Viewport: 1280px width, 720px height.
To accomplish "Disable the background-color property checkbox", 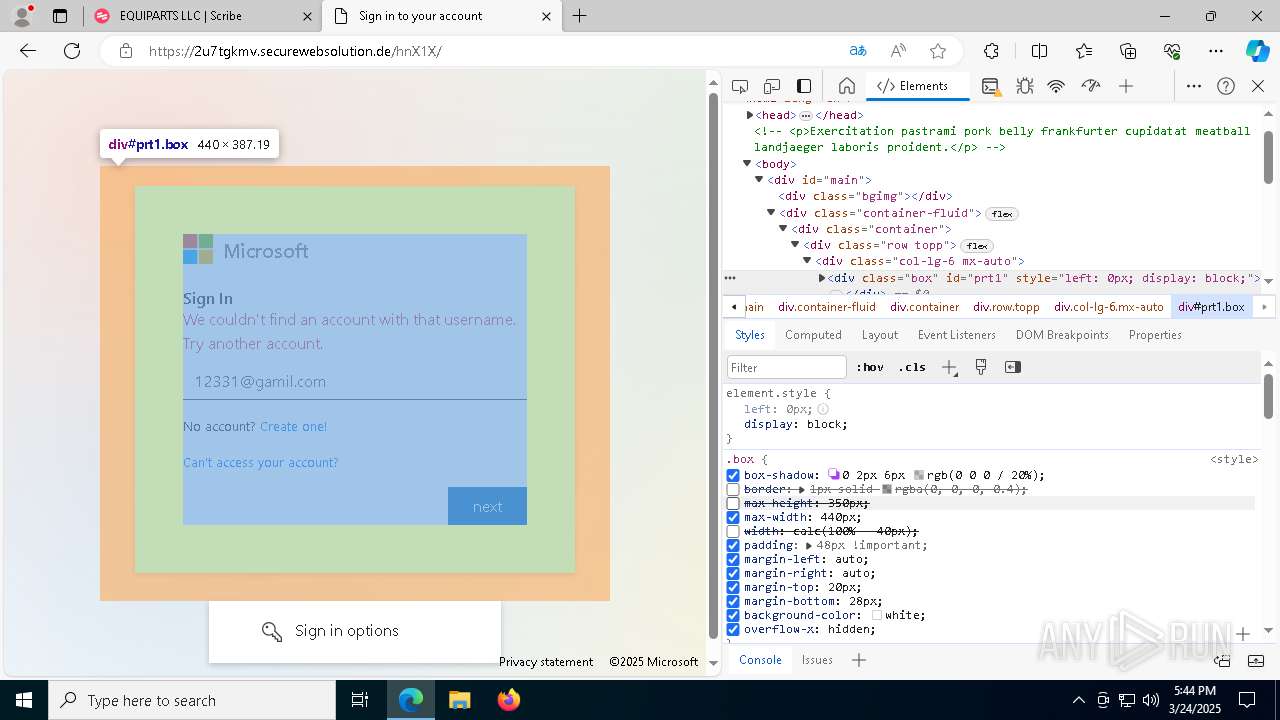I will 733,616.
